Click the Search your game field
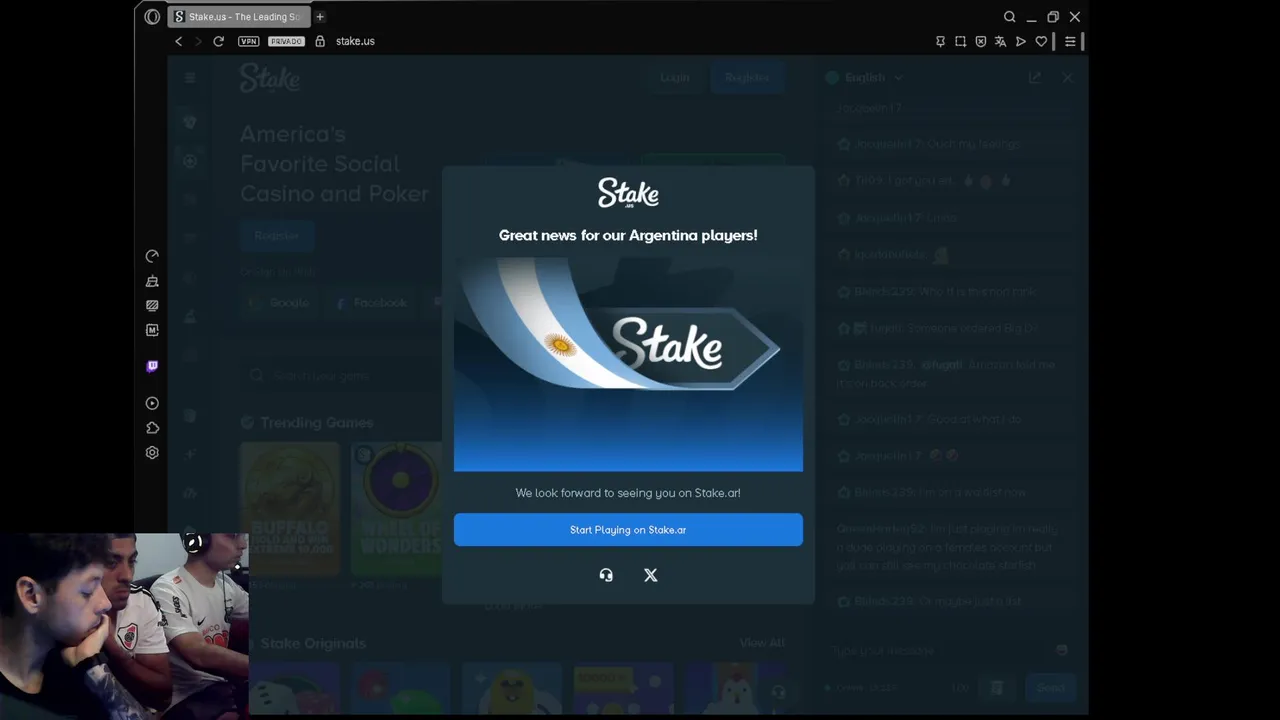Image resolution: width=1280 pixels, height=720 pixels. 340,375
